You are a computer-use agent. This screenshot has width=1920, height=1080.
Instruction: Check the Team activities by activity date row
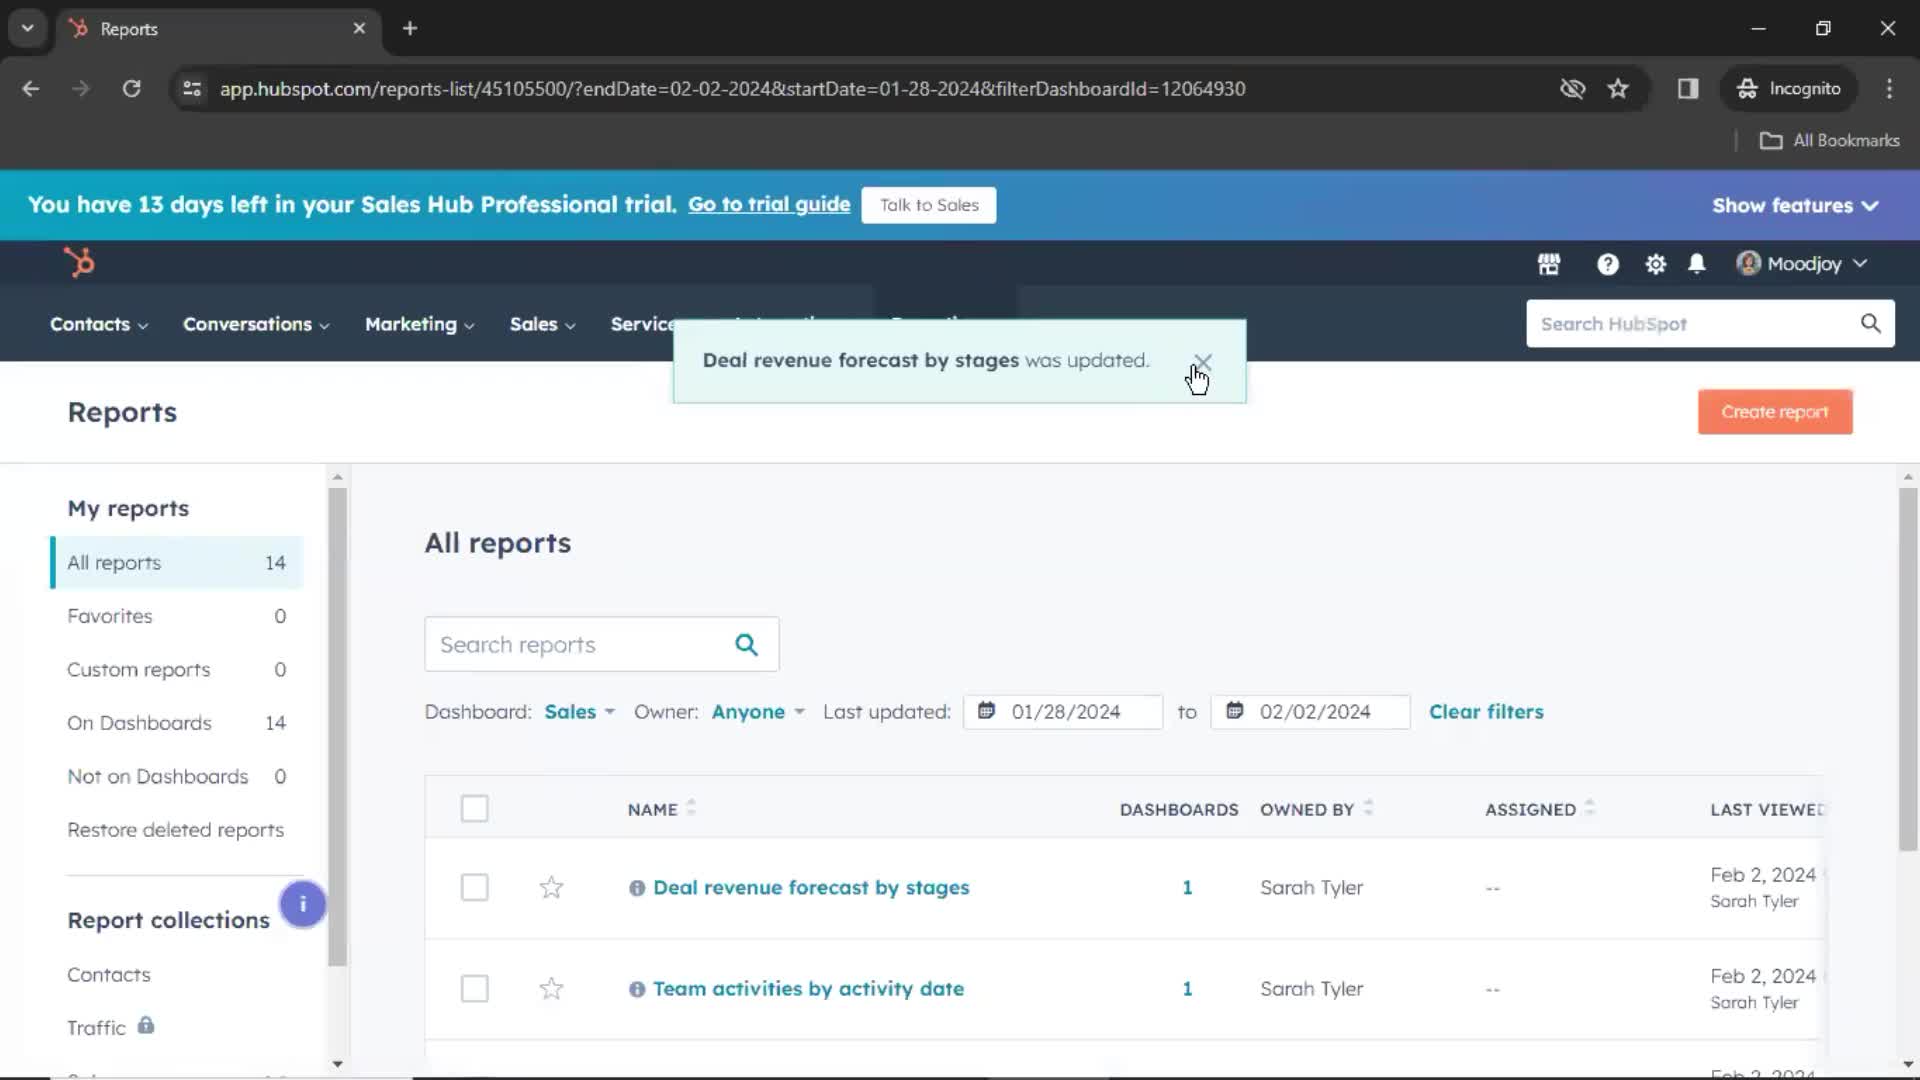474,989
